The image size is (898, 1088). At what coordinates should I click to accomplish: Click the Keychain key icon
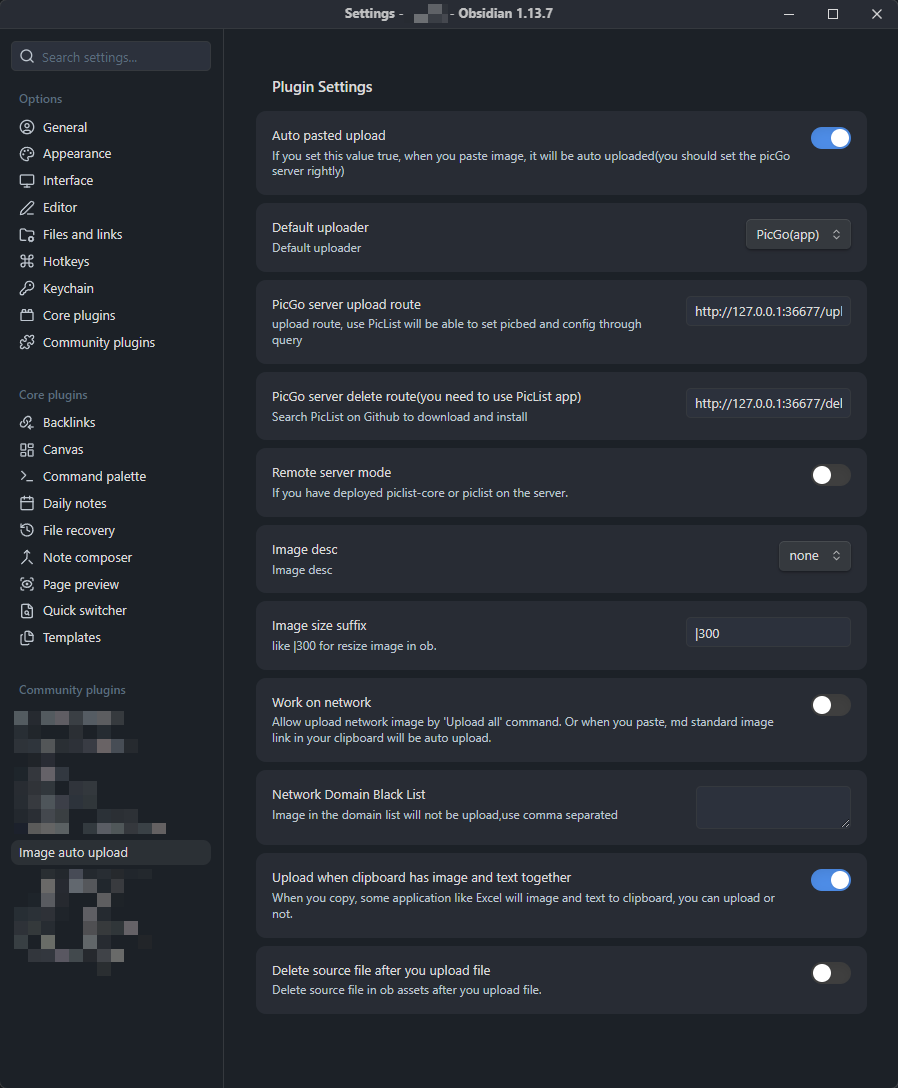click(x=27, y=288)
